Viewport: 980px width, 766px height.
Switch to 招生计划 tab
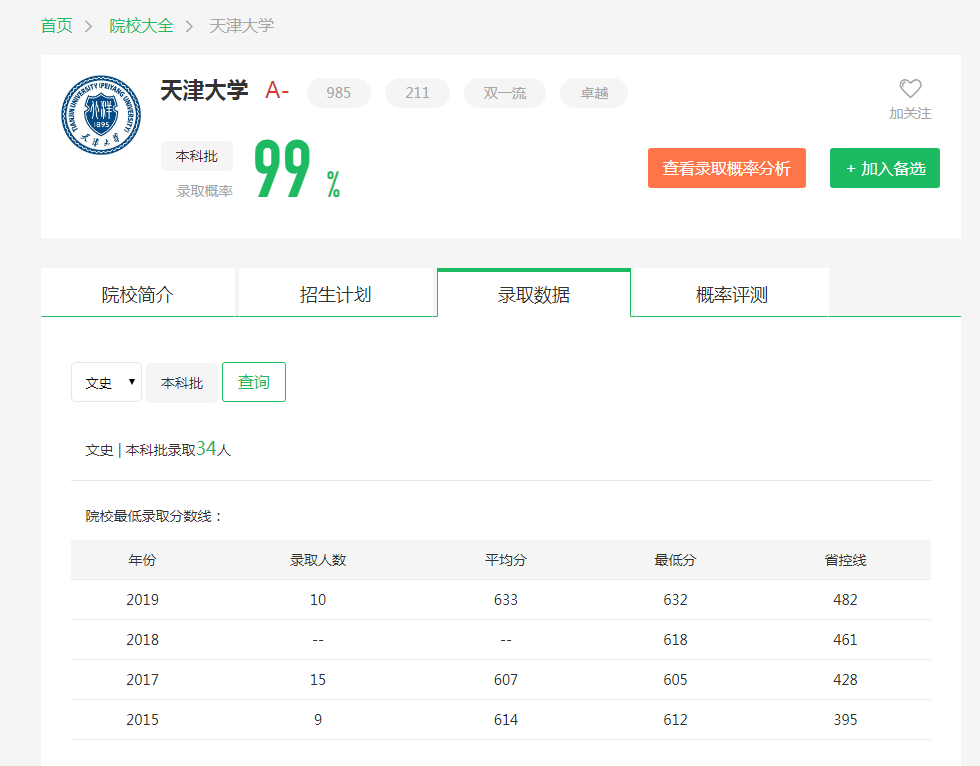pos(336,294)
